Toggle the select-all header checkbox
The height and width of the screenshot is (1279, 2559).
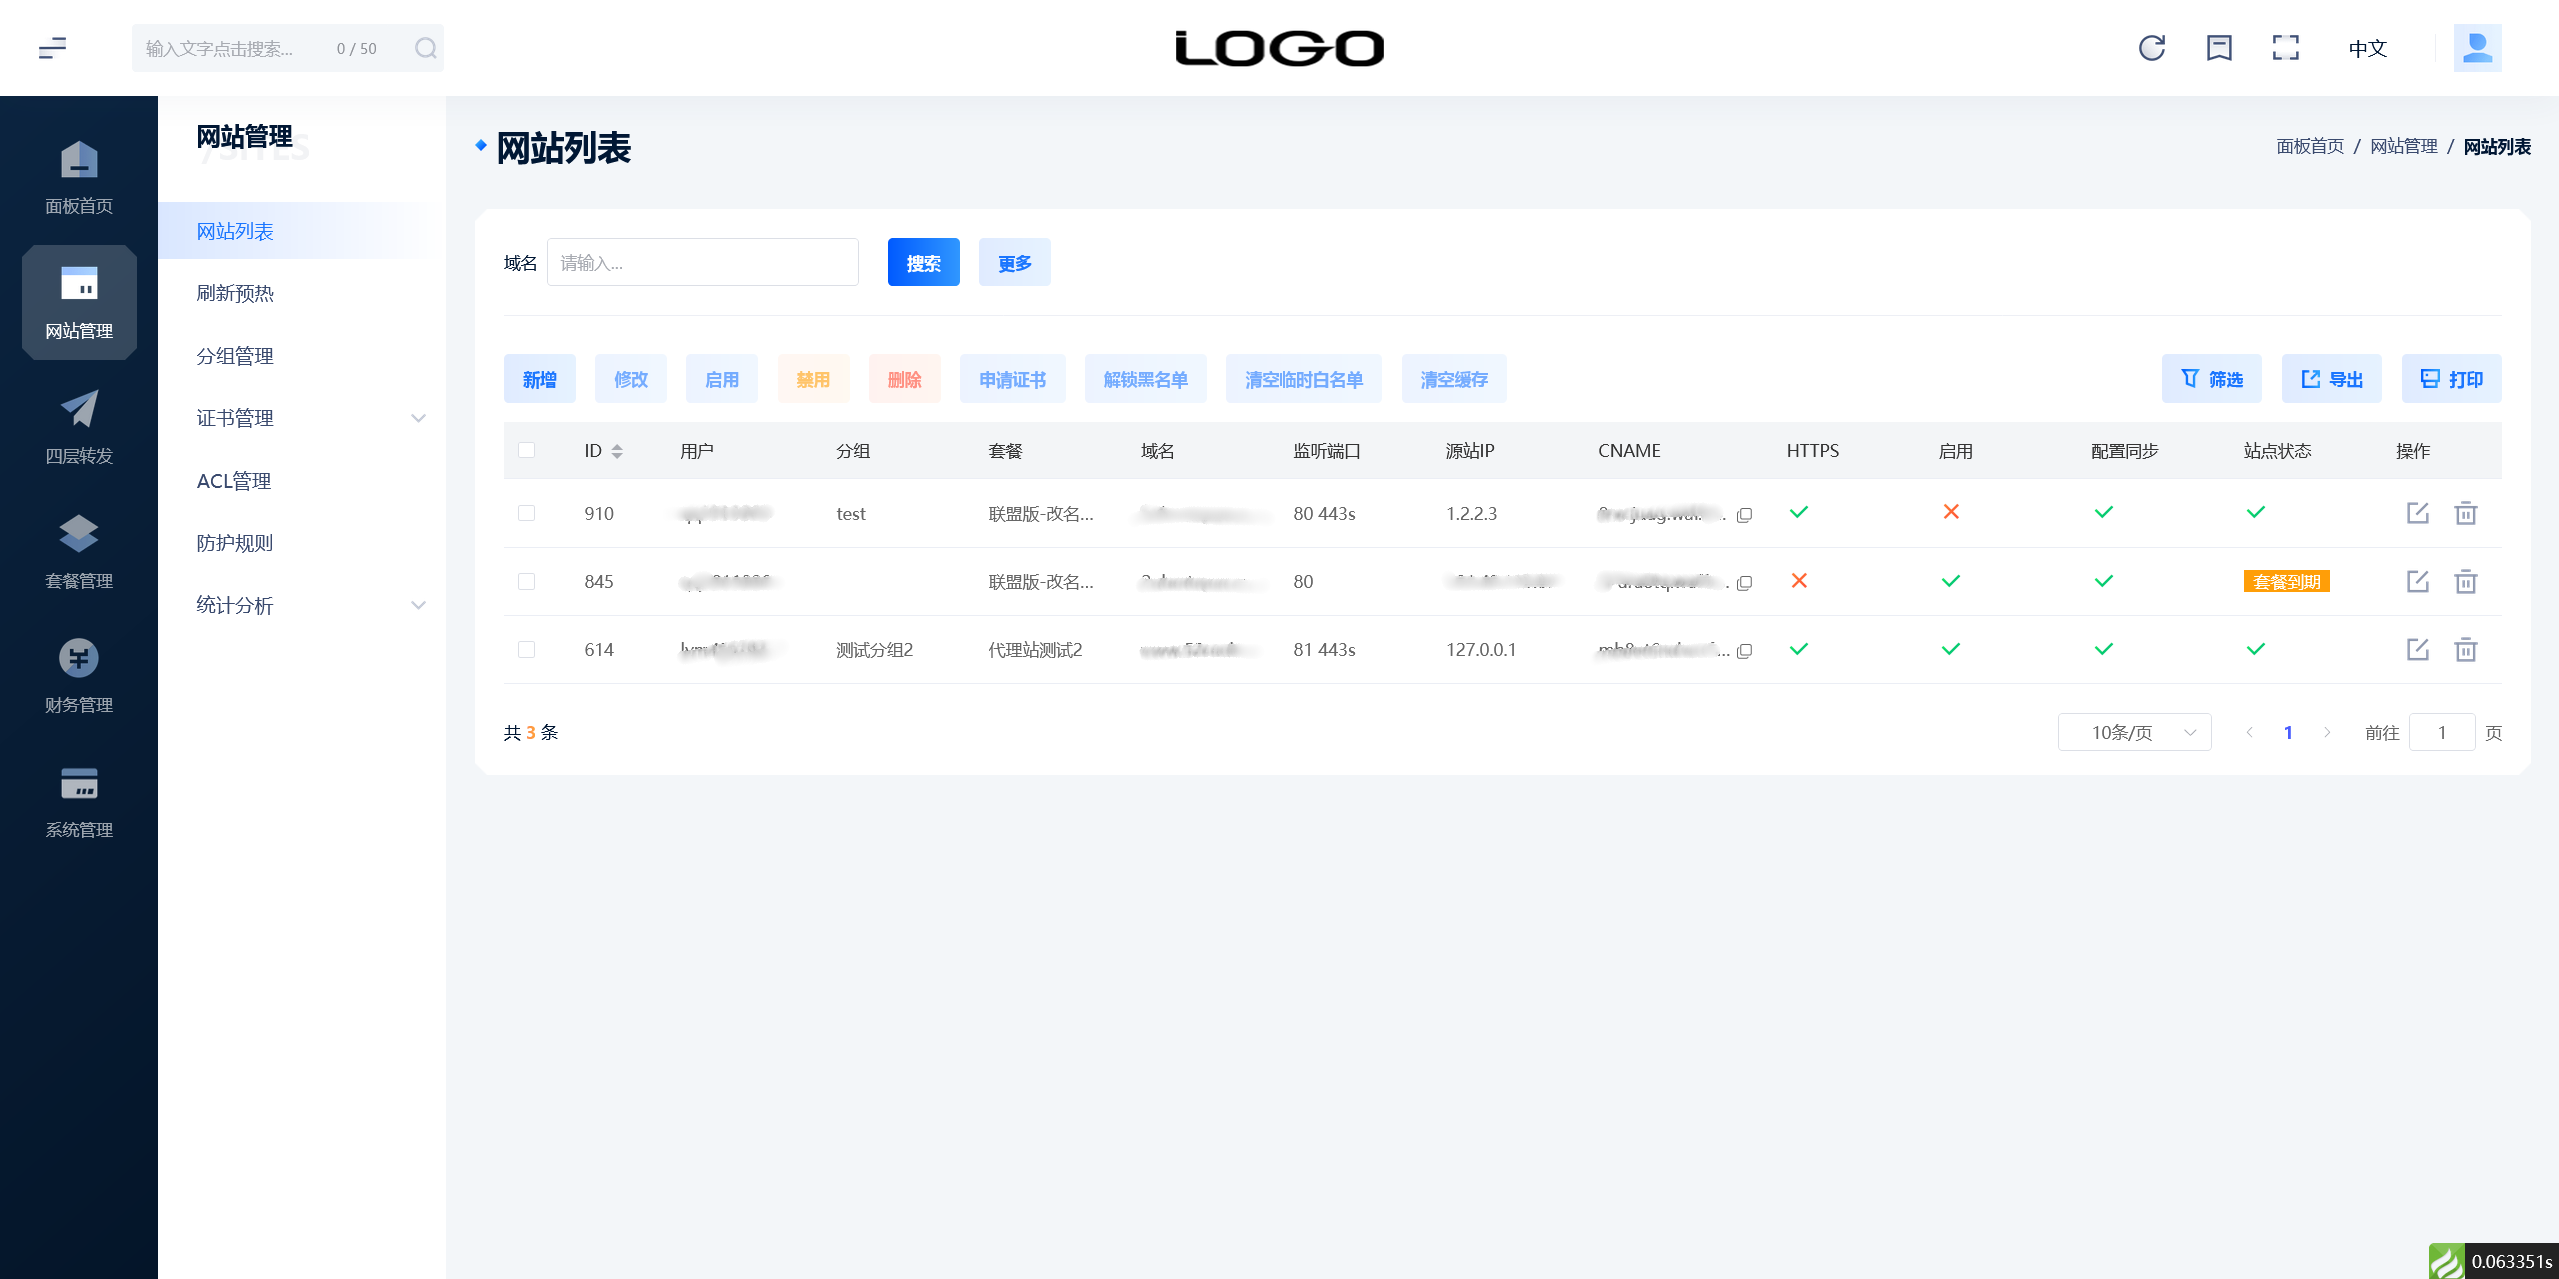(x=526, y=450)
